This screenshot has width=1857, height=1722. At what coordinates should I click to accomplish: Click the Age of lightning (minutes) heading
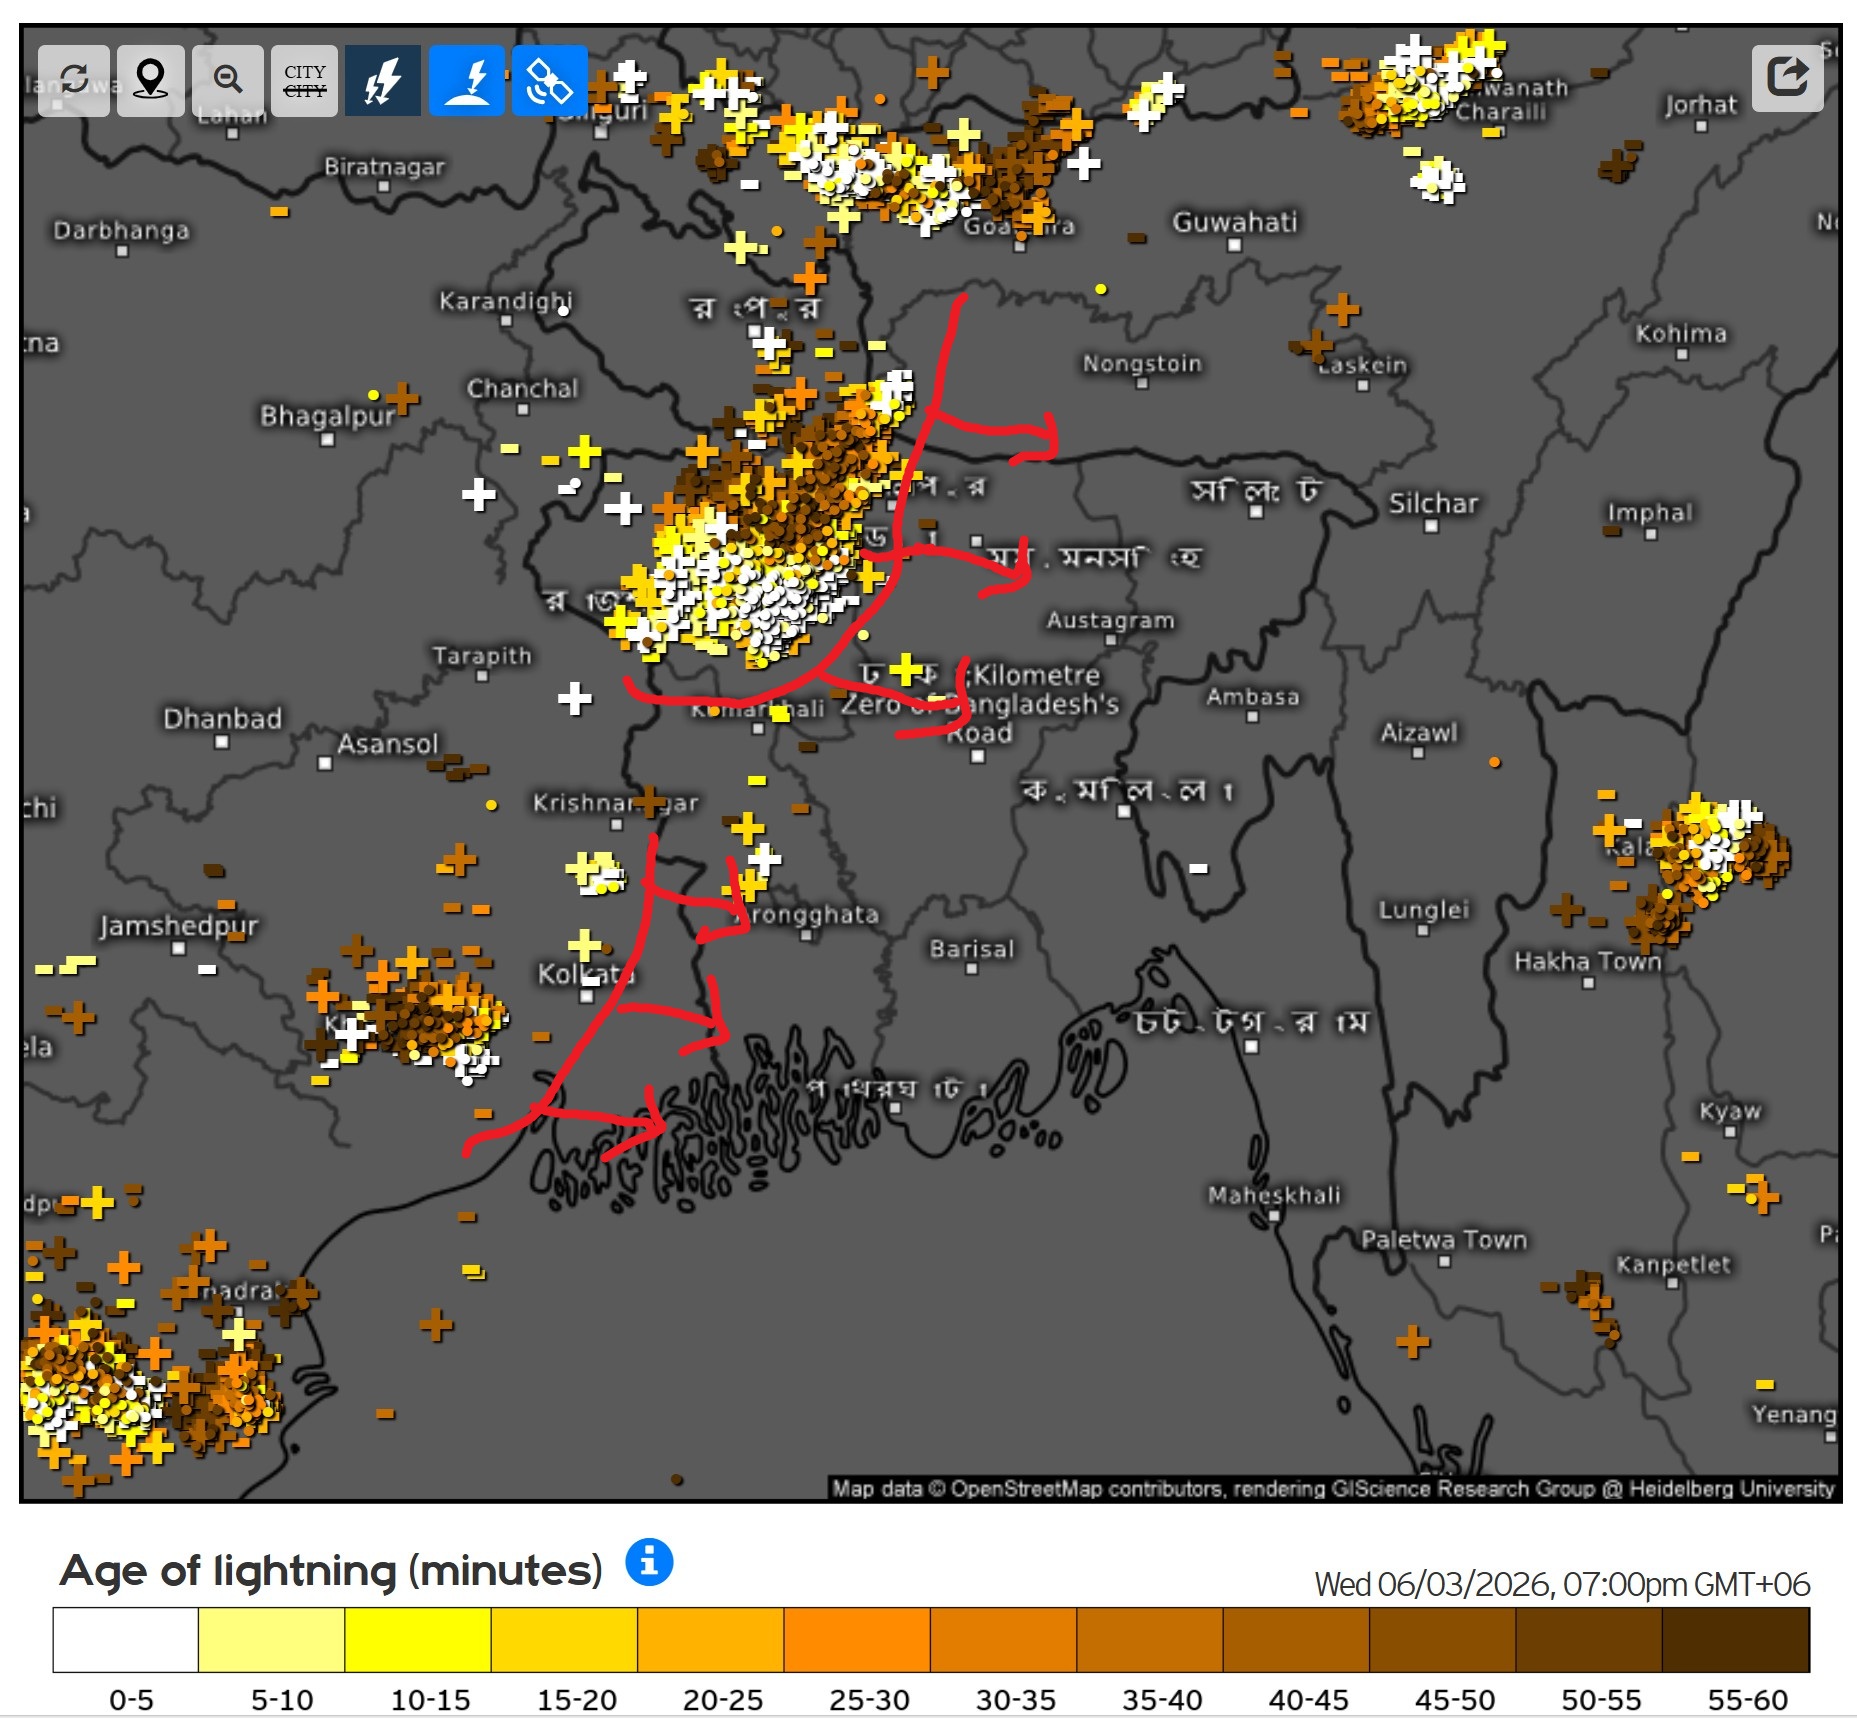coord(331,1570)
